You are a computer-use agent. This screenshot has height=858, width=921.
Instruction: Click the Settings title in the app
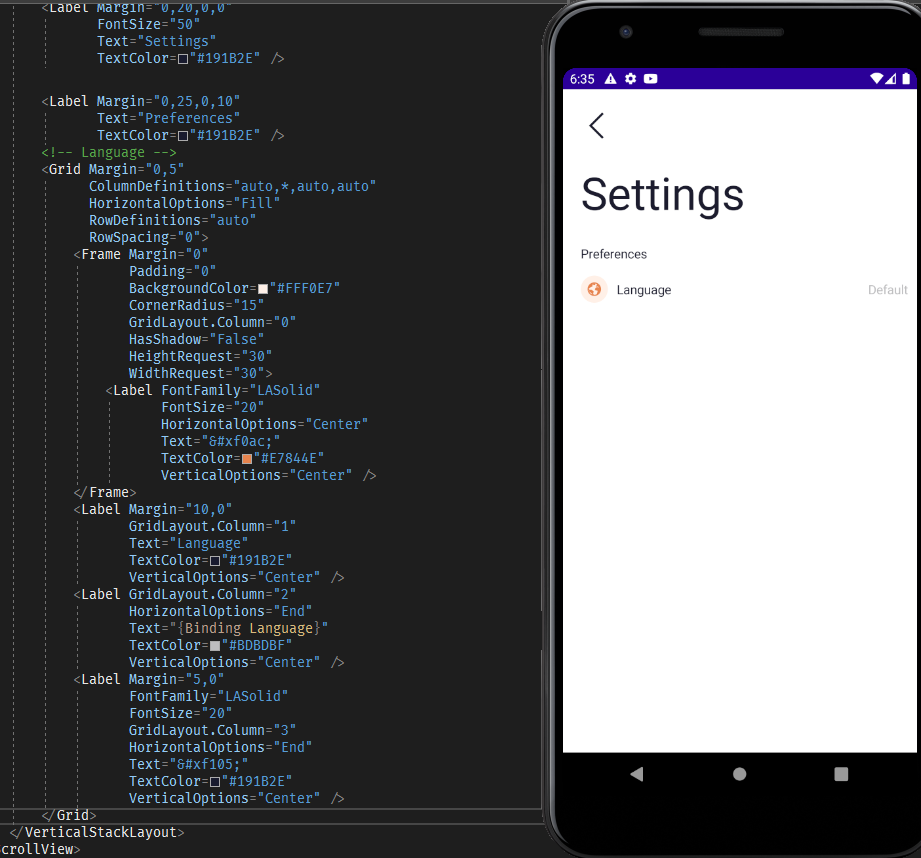click(x=662, y=197)
